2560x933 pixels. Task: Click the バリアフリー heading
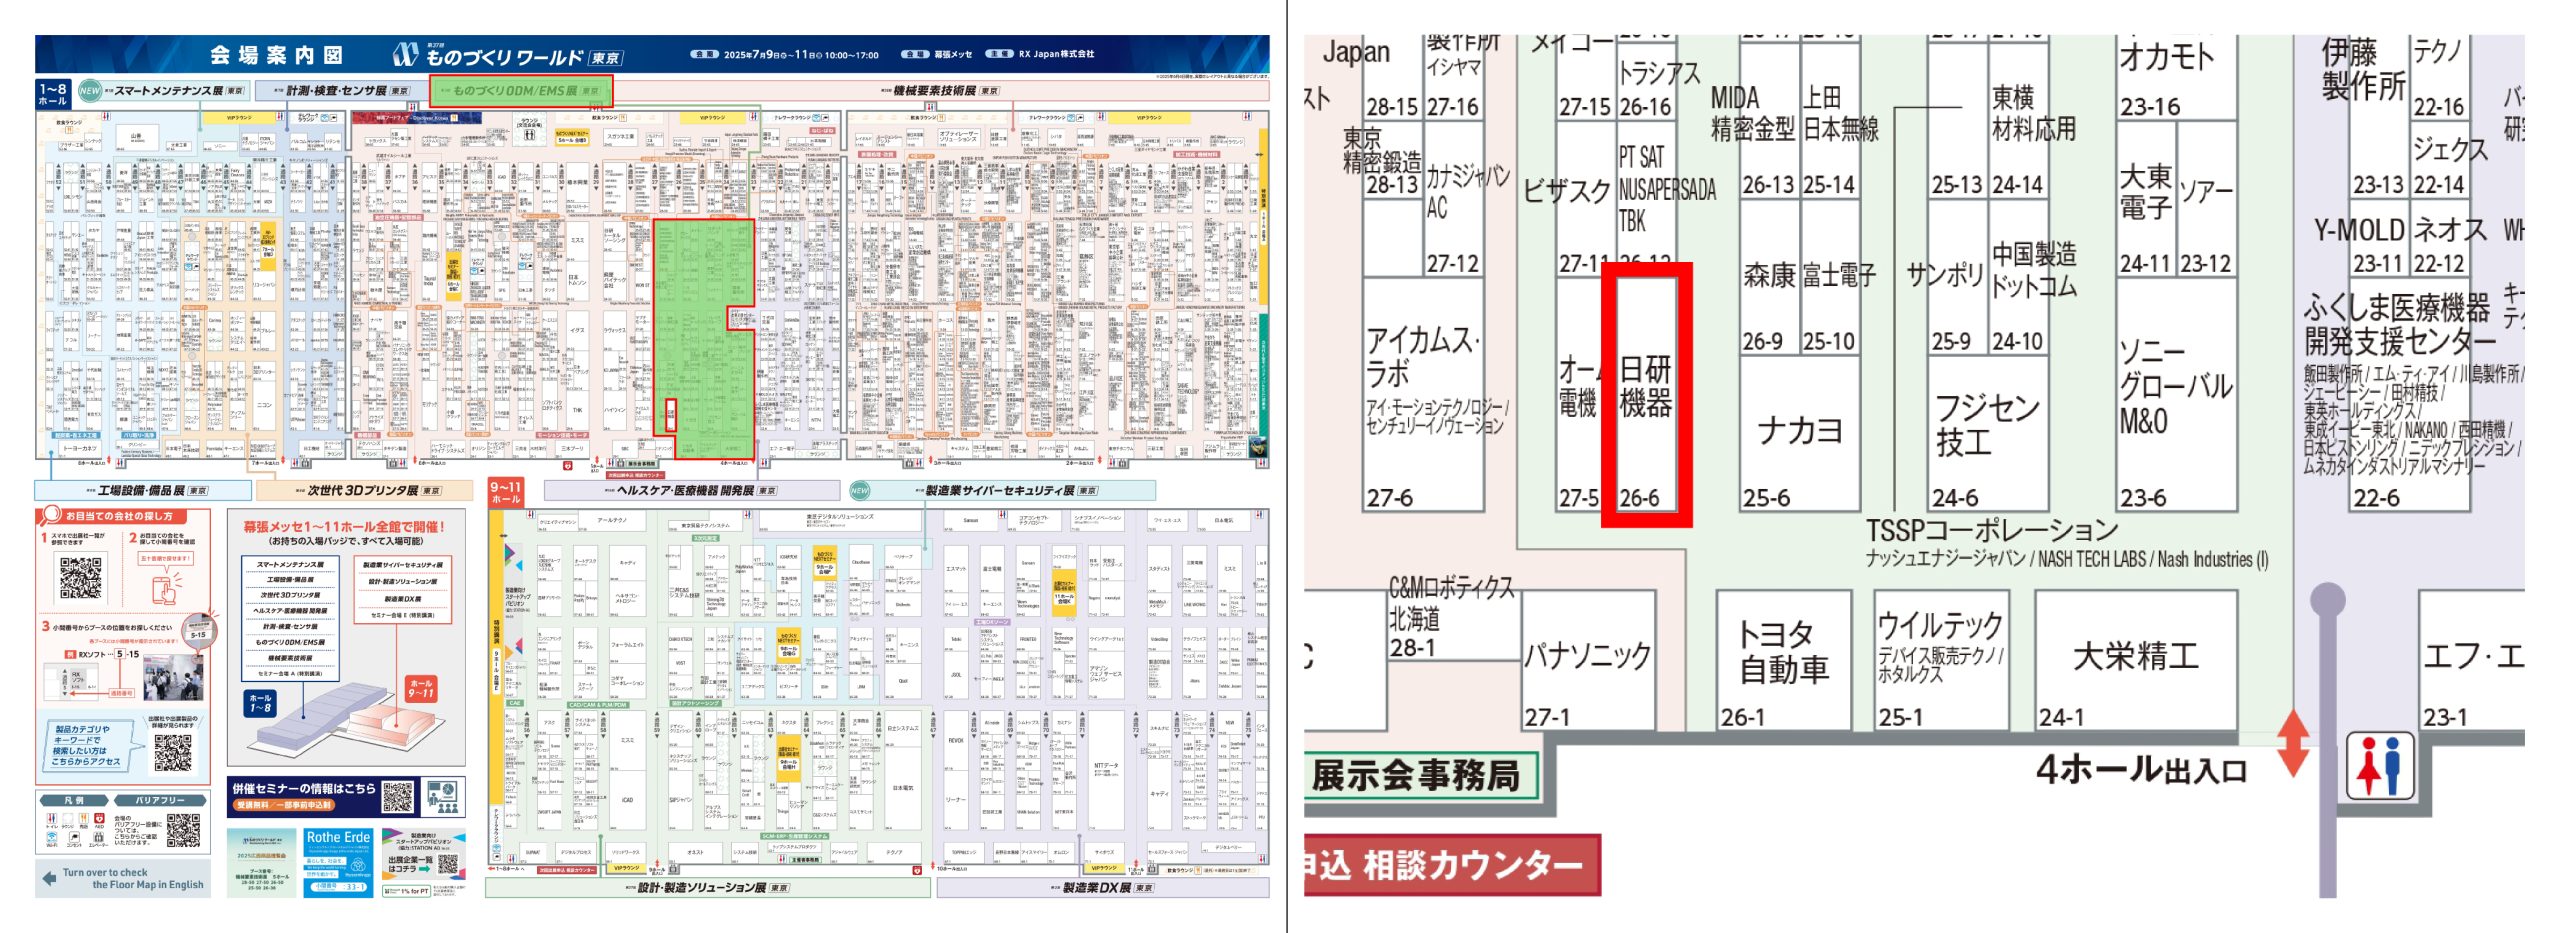(160, 800)
